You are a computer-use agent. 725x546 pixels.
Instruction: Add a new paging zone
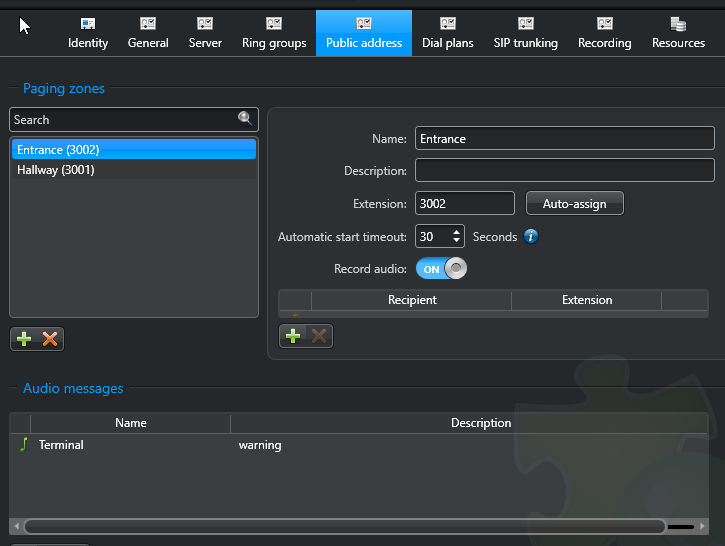(24, 339)
